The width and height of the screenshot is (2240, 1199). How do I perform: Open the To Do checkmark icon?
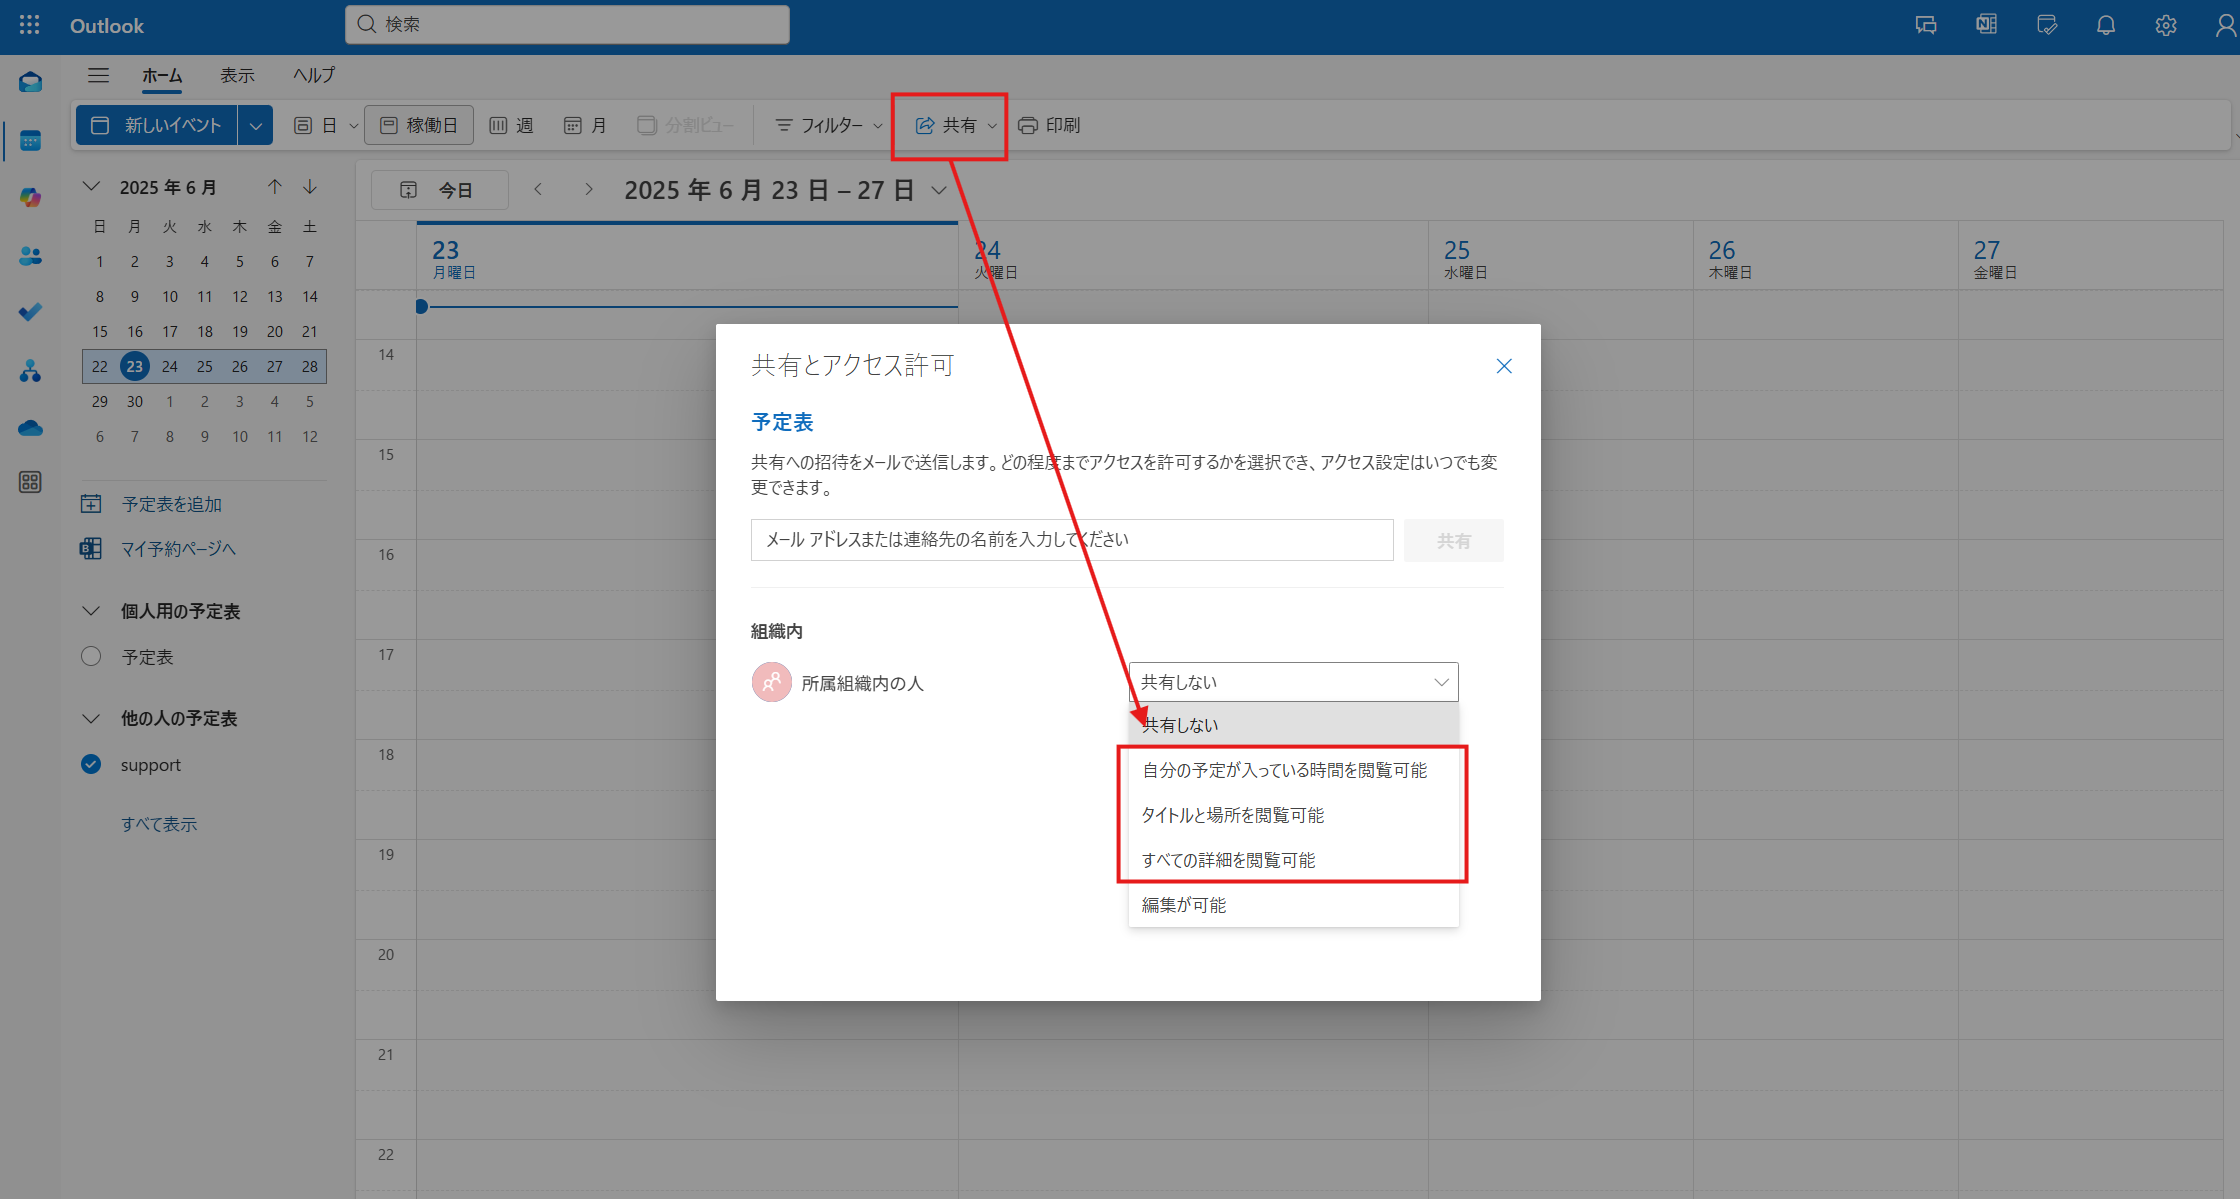pos(30,313)
